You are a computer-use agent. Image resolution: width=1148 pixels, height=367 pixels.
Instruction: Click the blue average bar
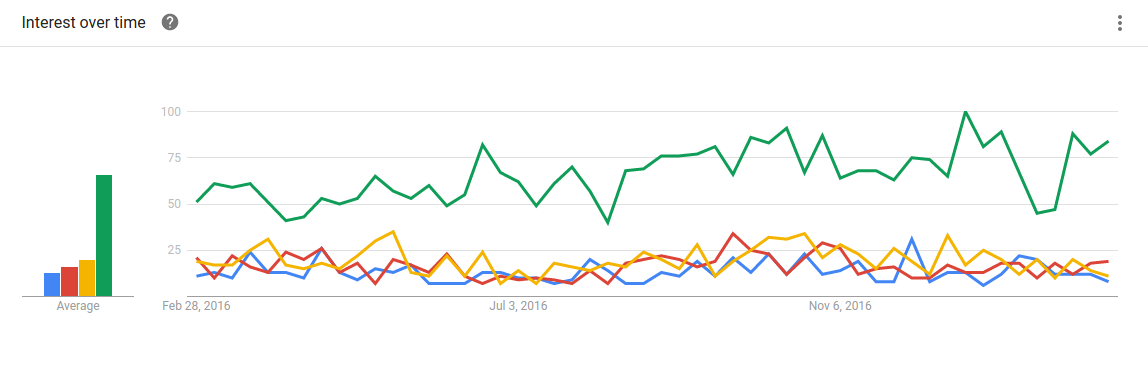point(51,284)
